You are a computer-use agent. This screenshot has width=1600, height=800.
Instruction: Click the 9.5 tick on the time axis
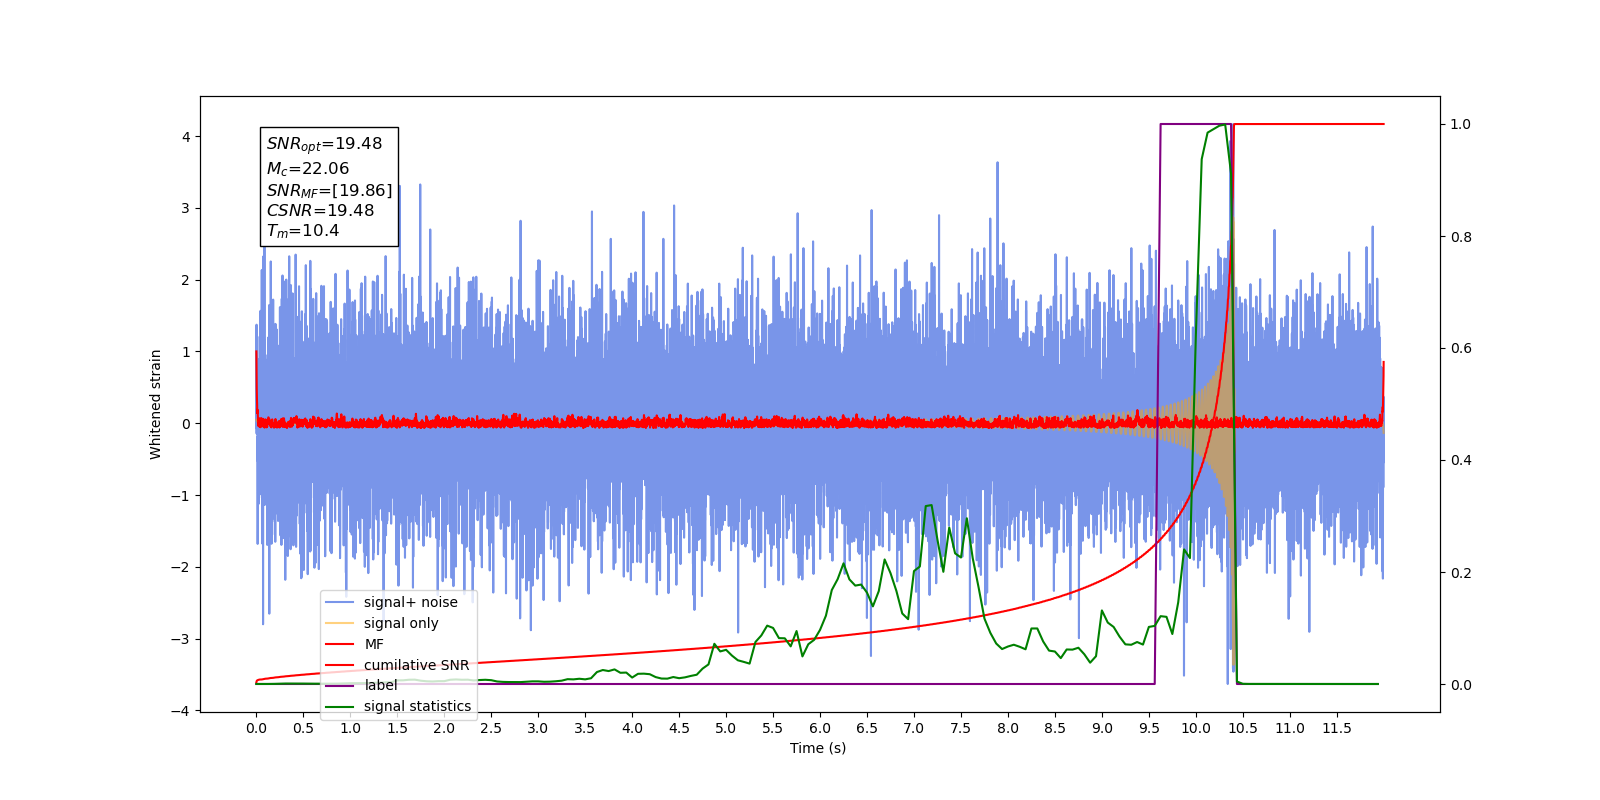(1149, 728)
